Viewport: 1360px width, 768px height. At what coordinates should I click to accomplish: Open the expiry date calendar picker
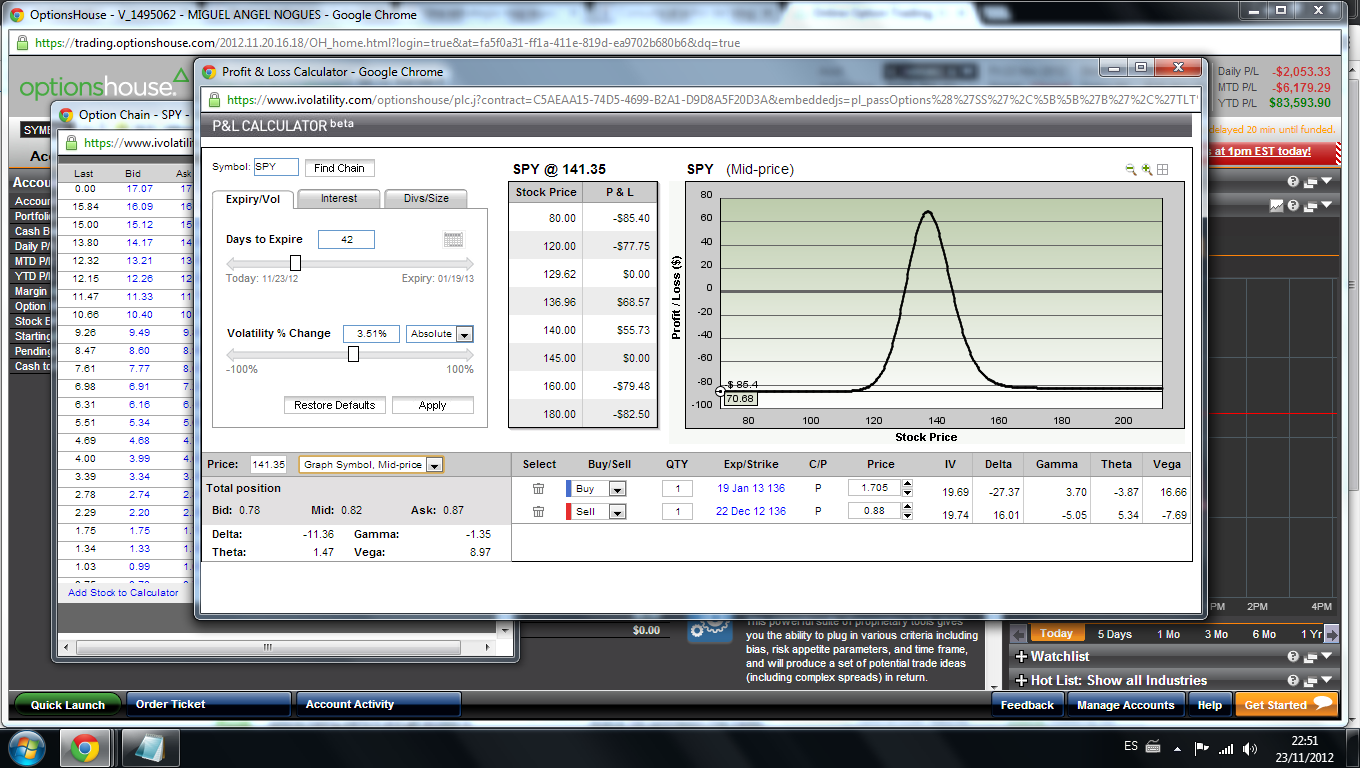pyautogui.click(x=453, y=239)
